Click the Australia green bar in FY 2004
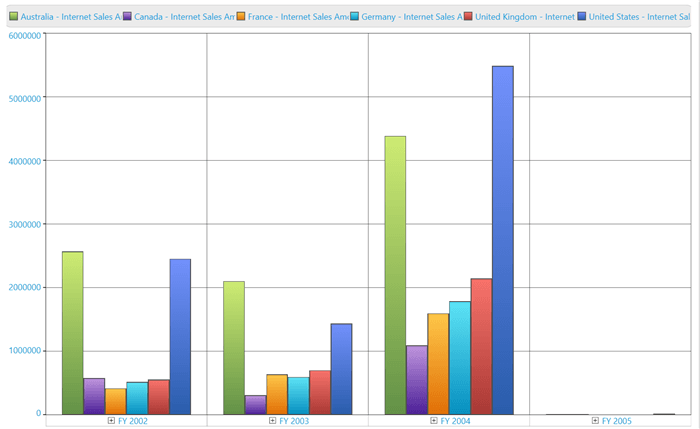This screenshot has width=700, height=429. [x=395, y=275]
